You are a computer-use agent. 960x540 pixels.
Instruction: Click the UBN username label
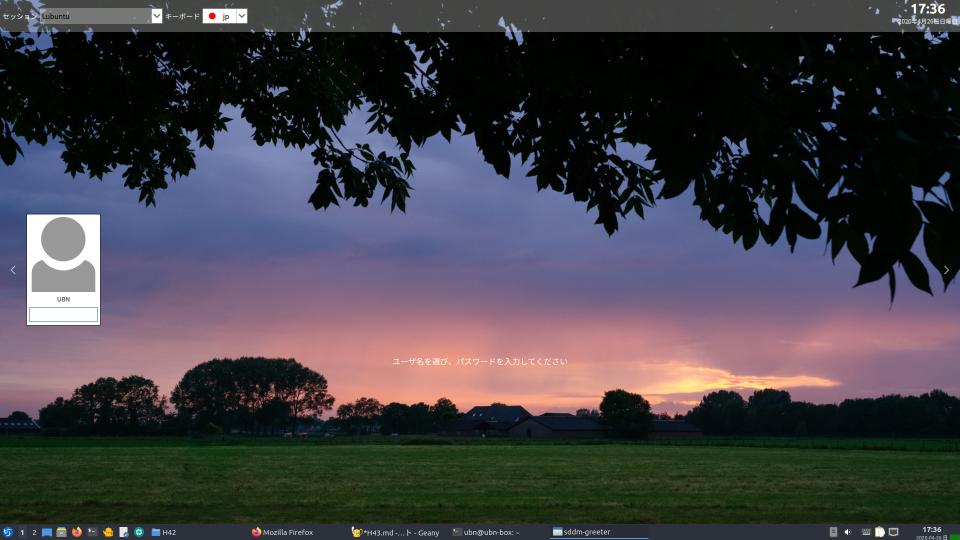point(63,299)
